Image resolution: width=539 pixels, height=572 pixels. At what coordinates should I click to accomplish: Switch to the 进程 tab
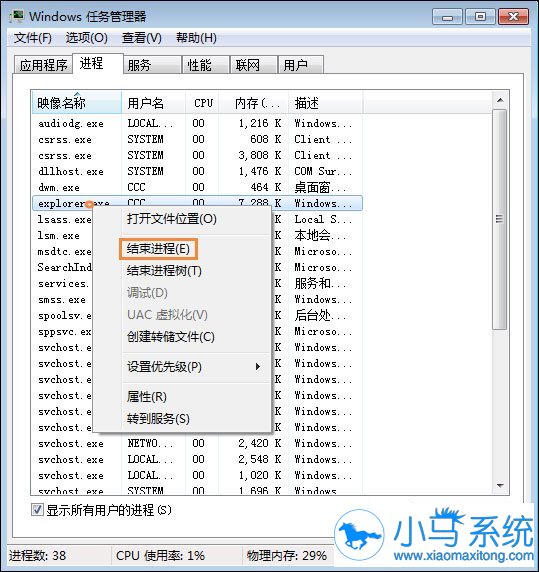click(x=98, y=63)
